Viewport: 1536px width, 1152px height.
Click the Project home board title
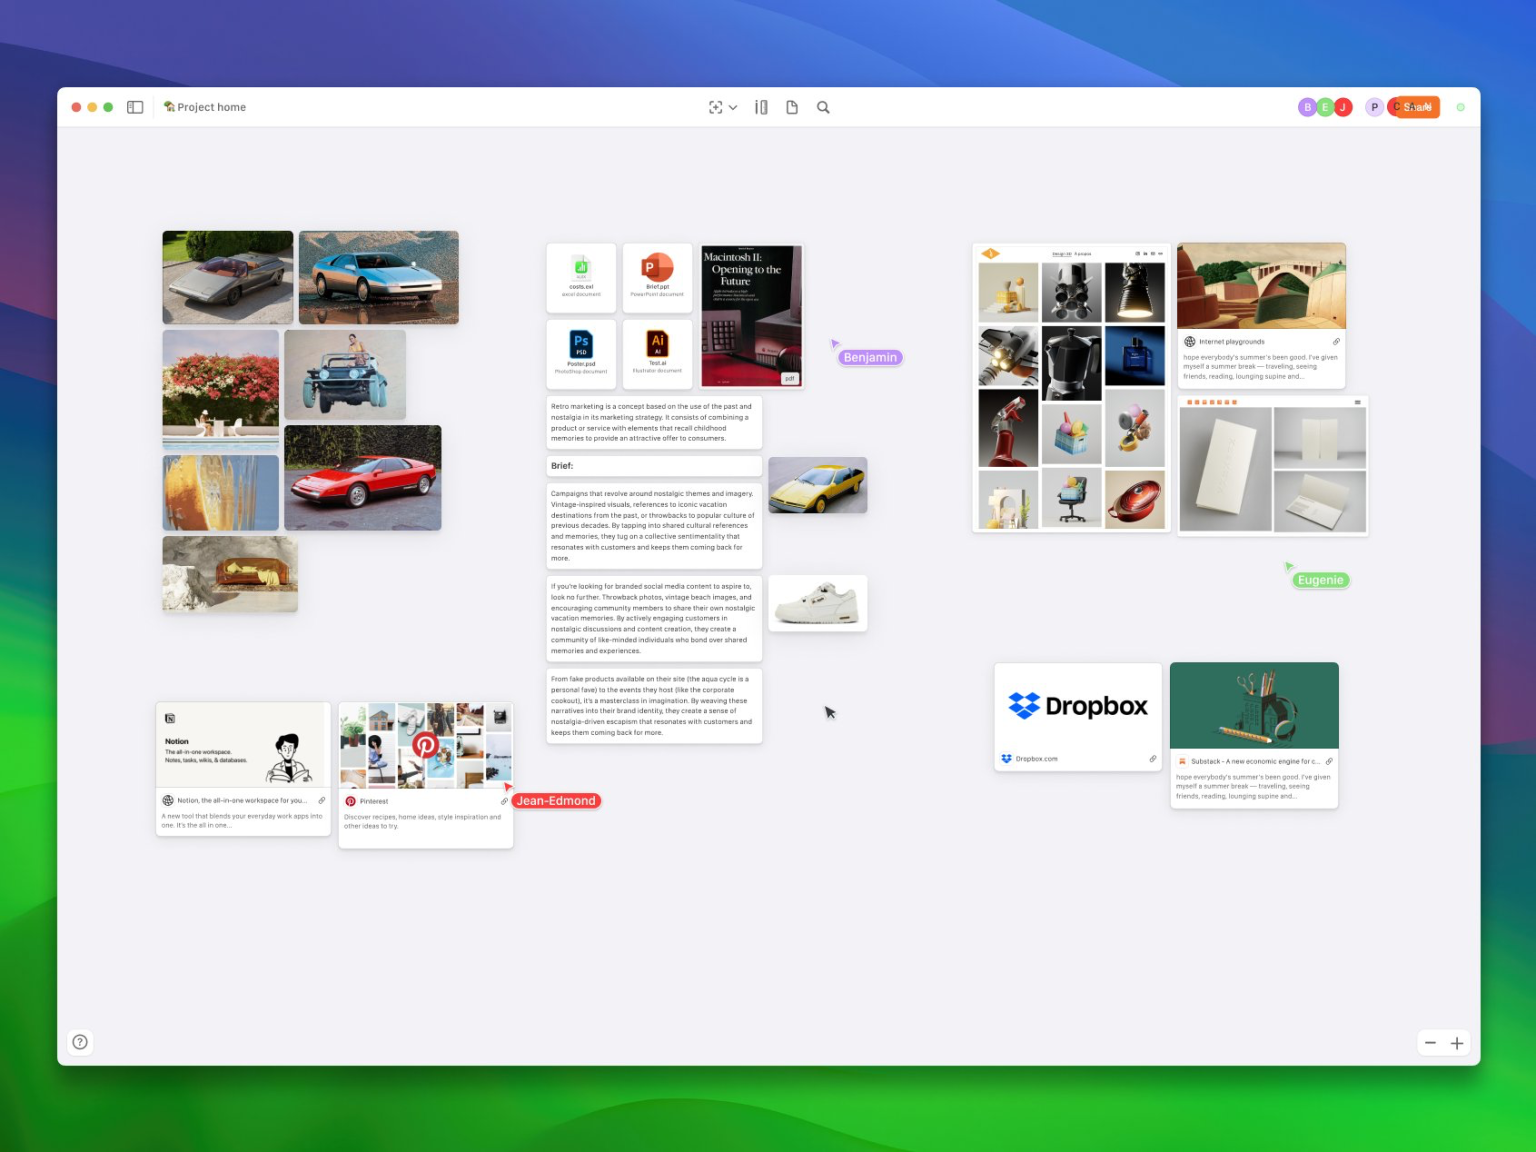[211, 107]
